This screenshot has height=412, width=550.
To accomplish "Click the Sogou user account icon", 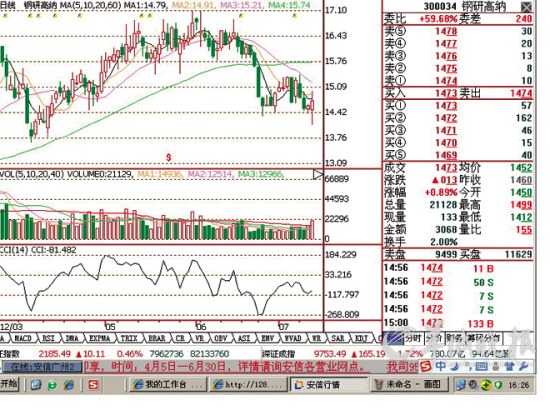I will [495, 367].
